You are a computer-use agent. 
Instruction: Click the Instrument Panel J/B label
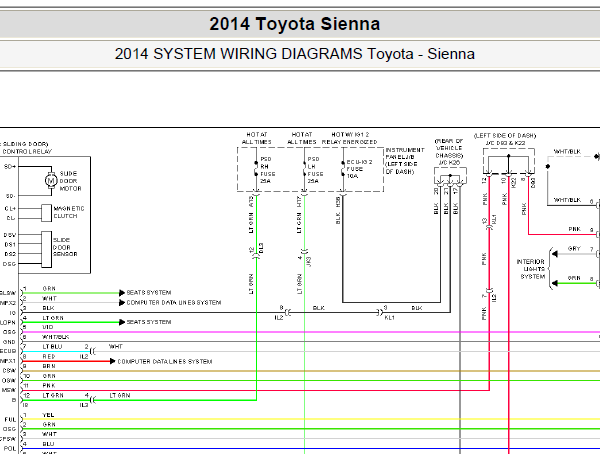(x=405, y=161)
